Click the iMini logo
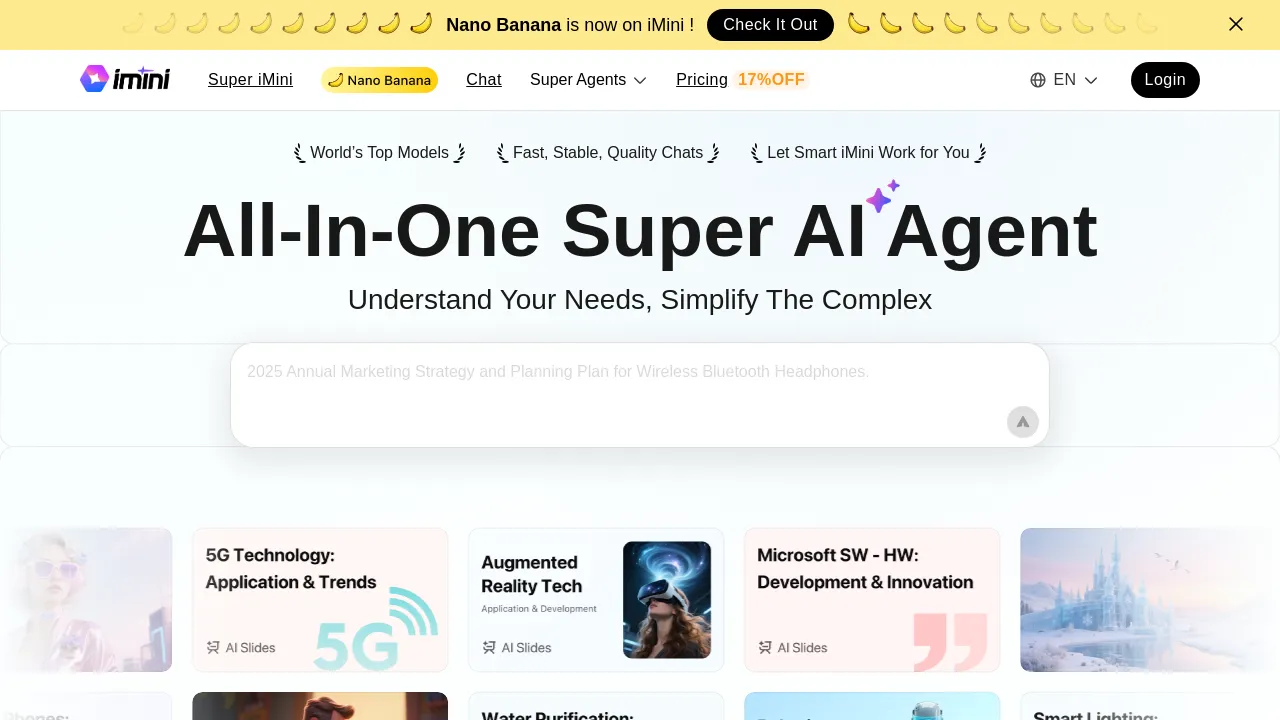Screen dimensions: 1280x720 point(125,79)
